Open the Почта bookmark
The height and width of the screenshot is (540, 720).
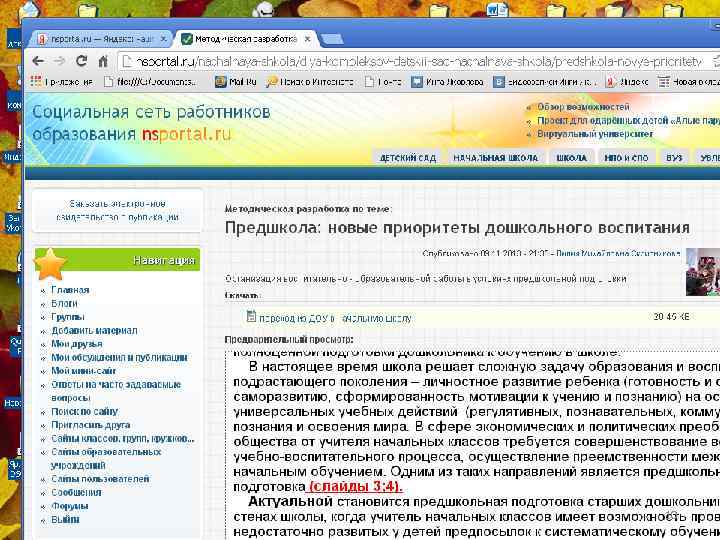(x=383, y=82)
